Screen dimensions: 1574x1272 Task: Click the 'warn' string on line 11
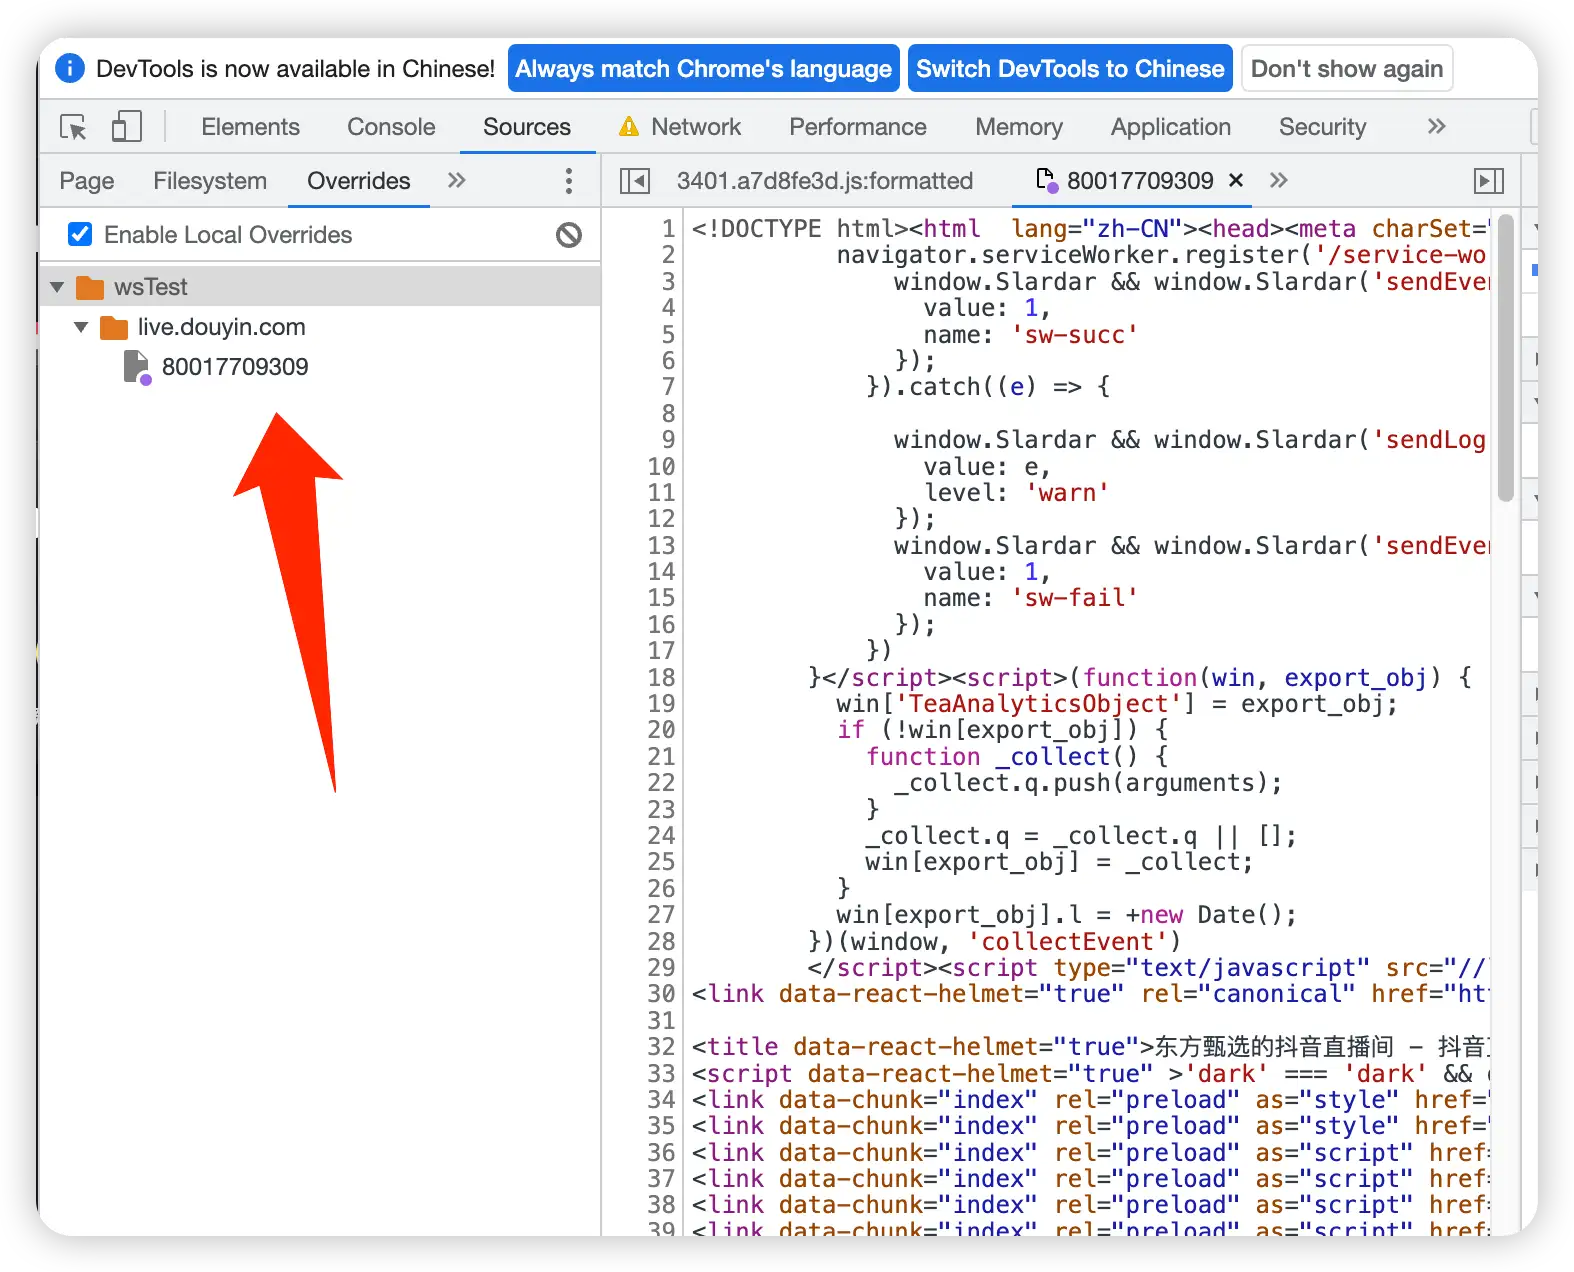[1067, 493]
